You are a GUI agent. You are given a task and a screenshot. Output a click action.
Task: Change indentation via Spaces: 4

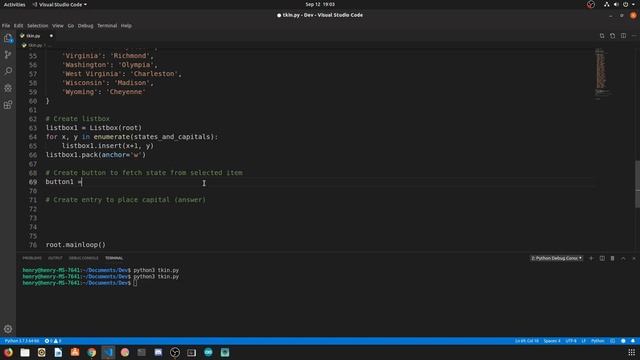(x=552, y=341)
